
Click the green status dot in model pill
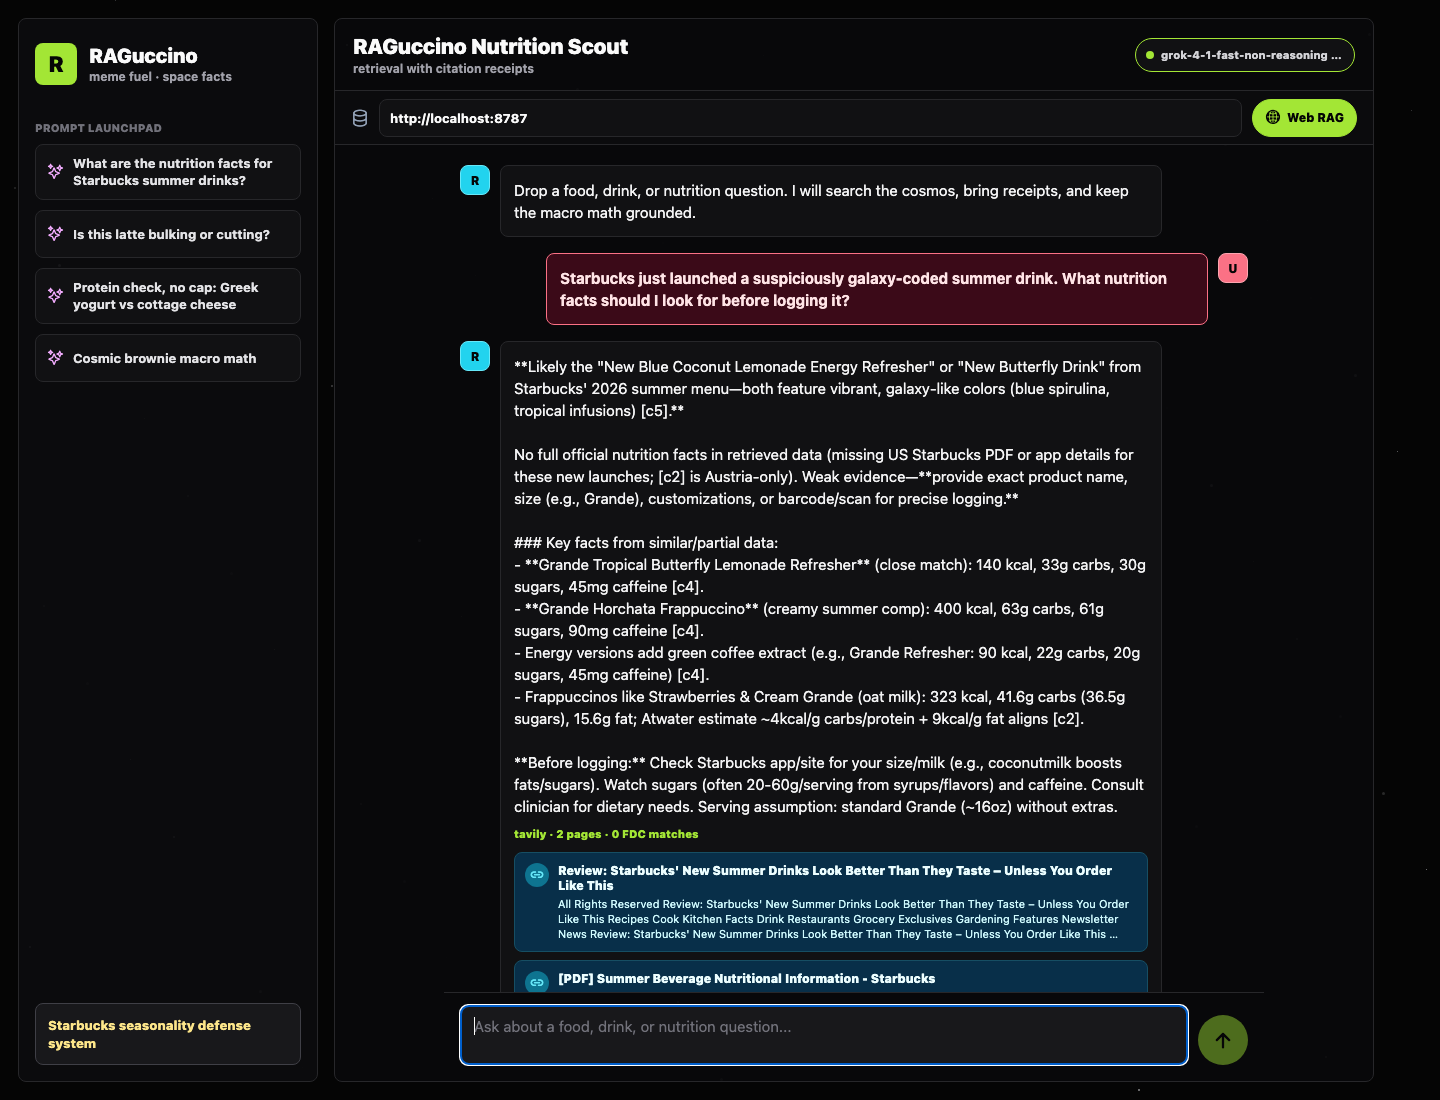(1150, 55)
